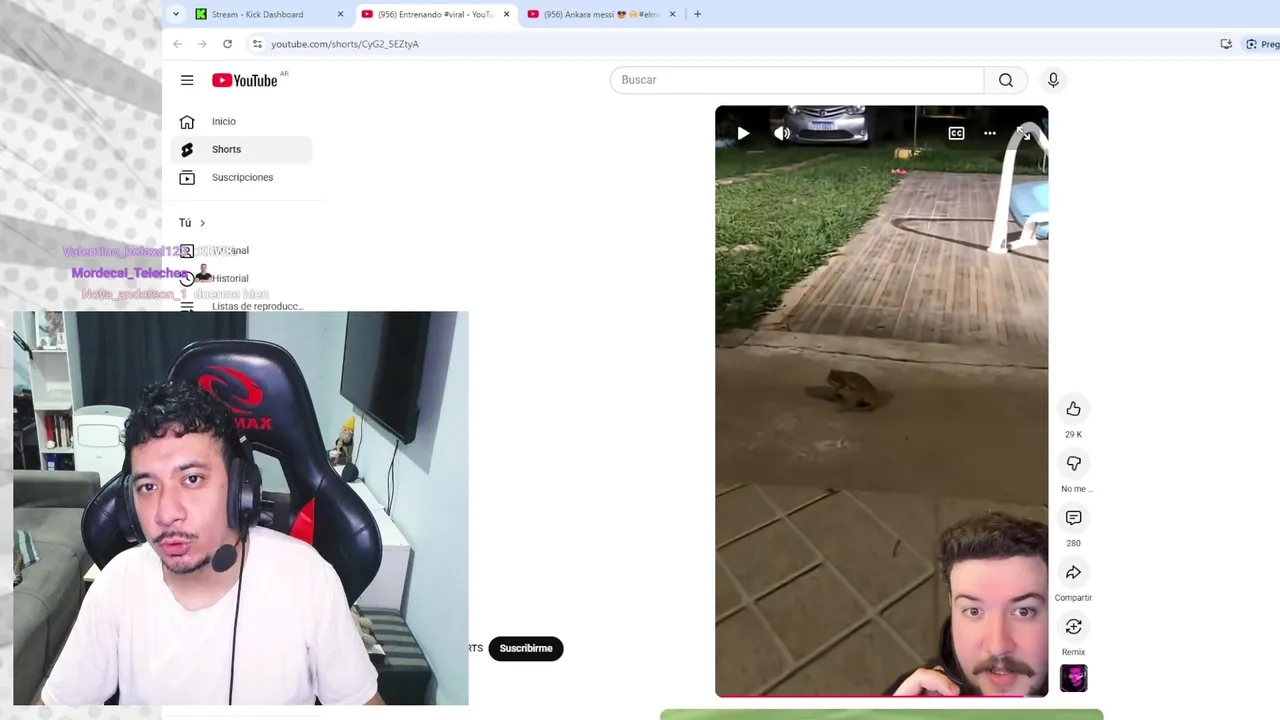Screen dimensions: 1280x720
Task: View site information icon in address bar
Action: 257,44
